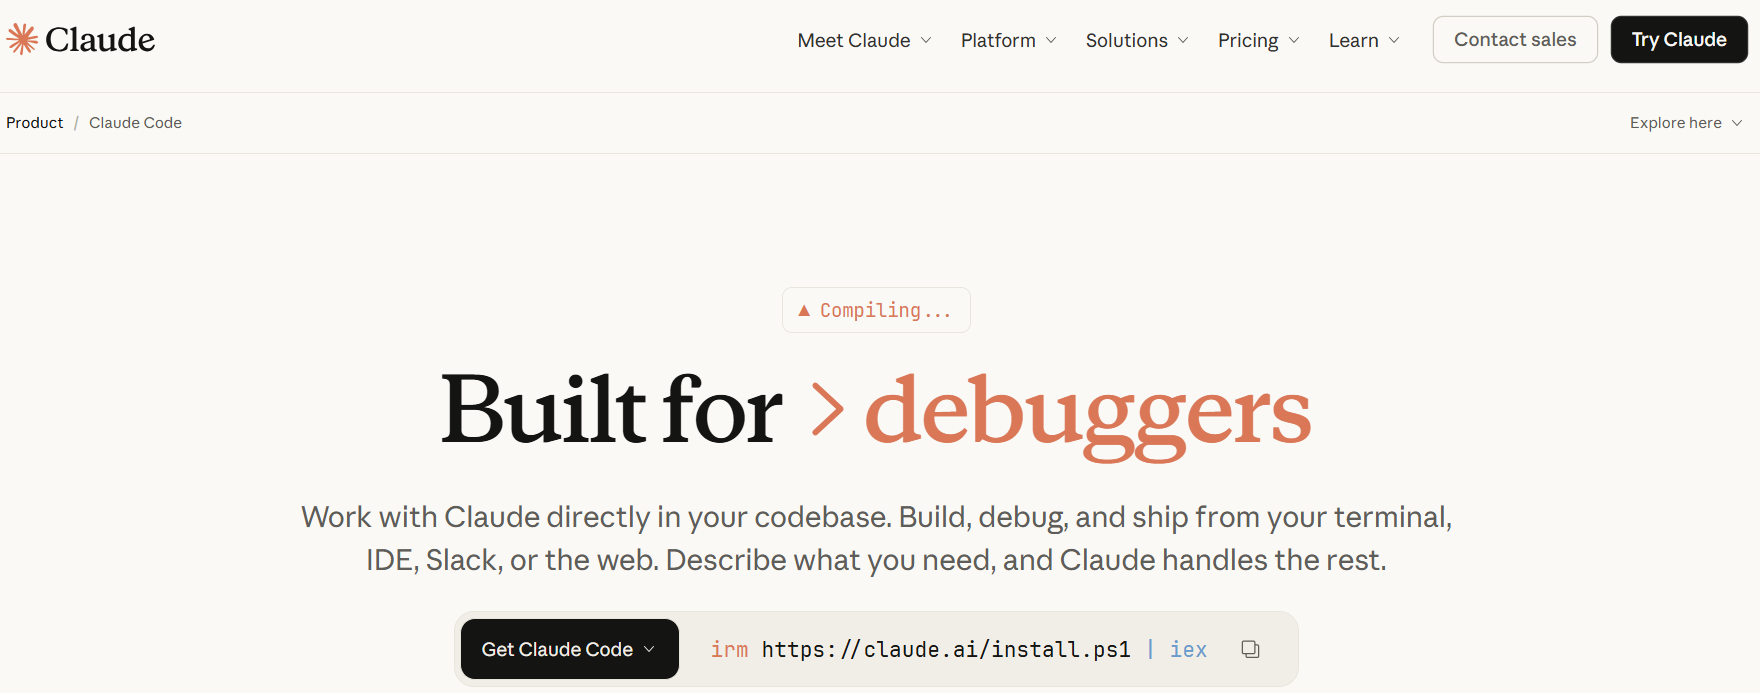
Task: Click the triangle icon in the Compiling badge
Action: [x=804, y=311]
